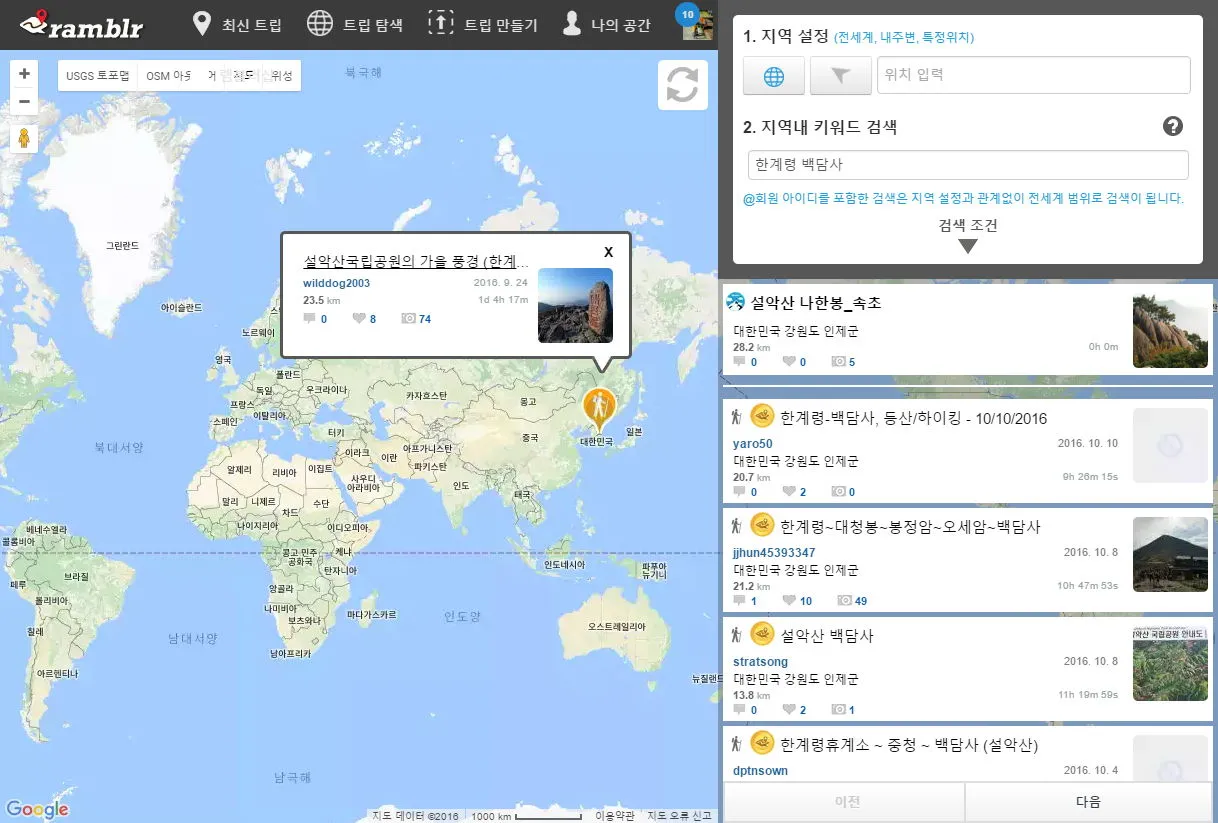Click the ramblr logo
This screenshot has width=1218, height=823.
tap(82, 23)
